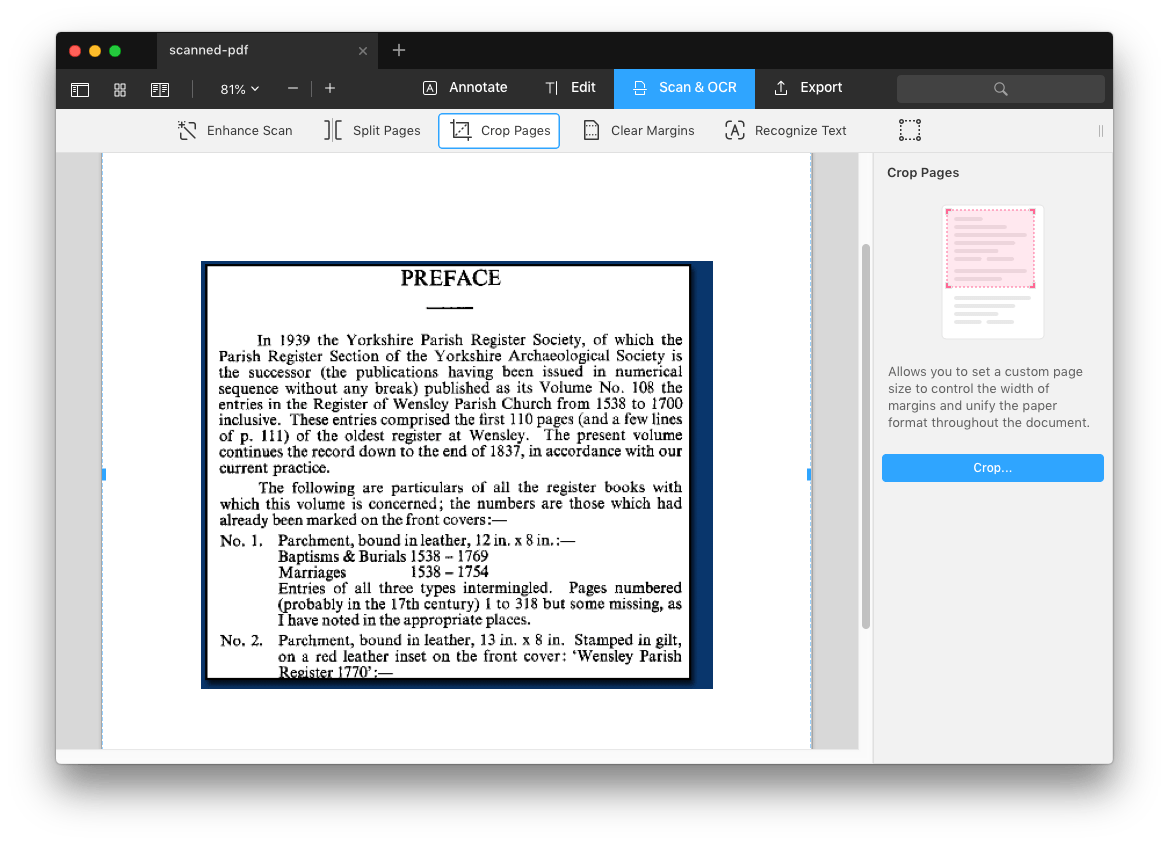This screenshot has height=844, width=1169.
Task: Select the Split Pages tool
Action: (372, 130)
